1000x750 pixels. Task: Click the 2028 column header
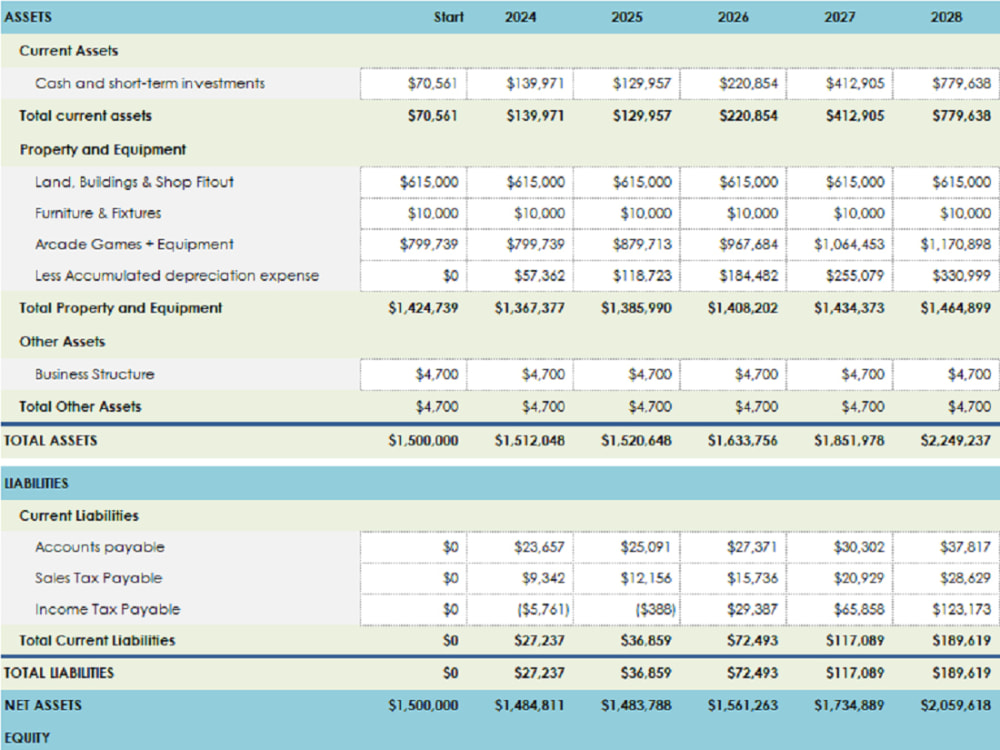(x=946, y=17)
